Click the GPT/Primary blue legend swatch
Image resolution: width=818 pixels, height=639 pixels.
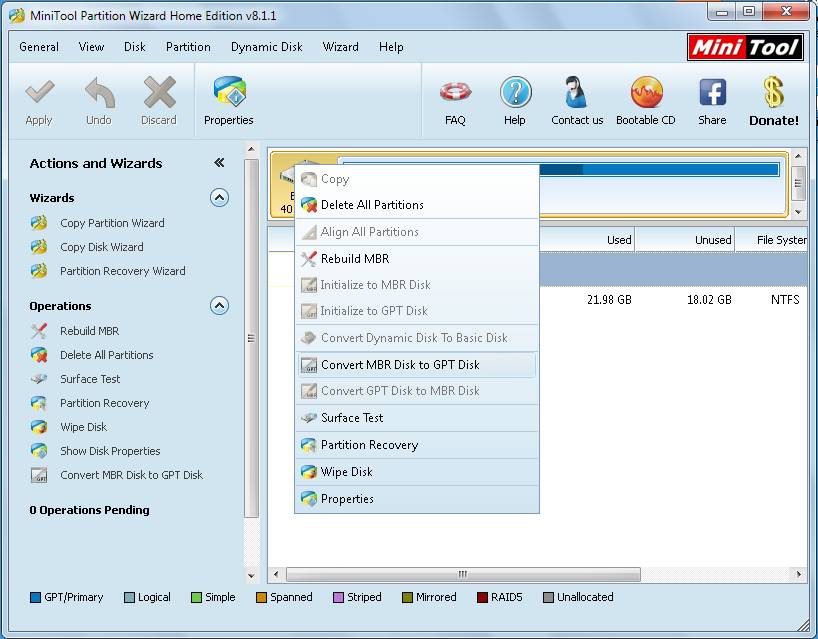point(35,597)
